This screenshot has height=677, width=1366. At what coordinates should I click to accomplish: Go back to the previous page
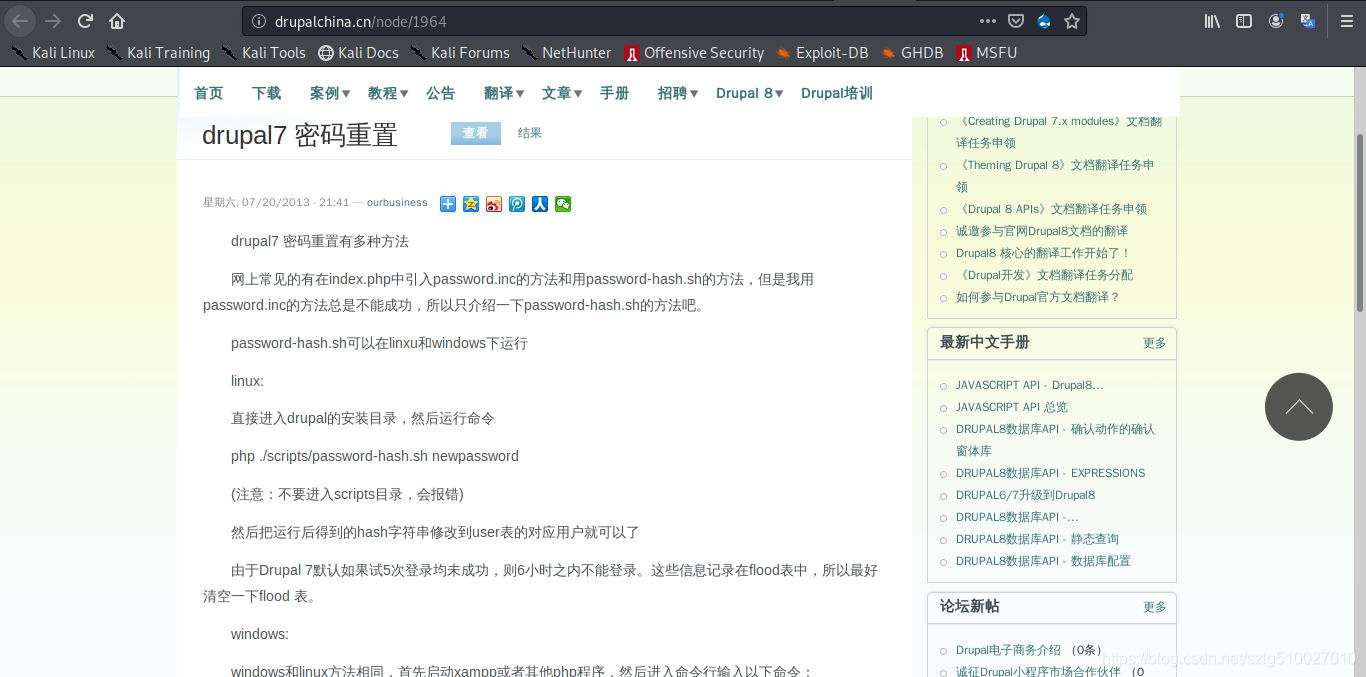tap(20, 21)
